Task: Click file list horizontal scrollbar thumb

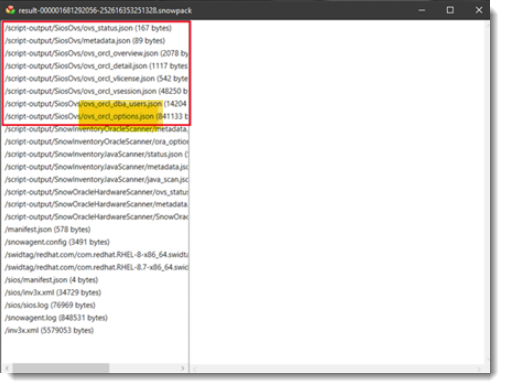Action: [61, 368]
